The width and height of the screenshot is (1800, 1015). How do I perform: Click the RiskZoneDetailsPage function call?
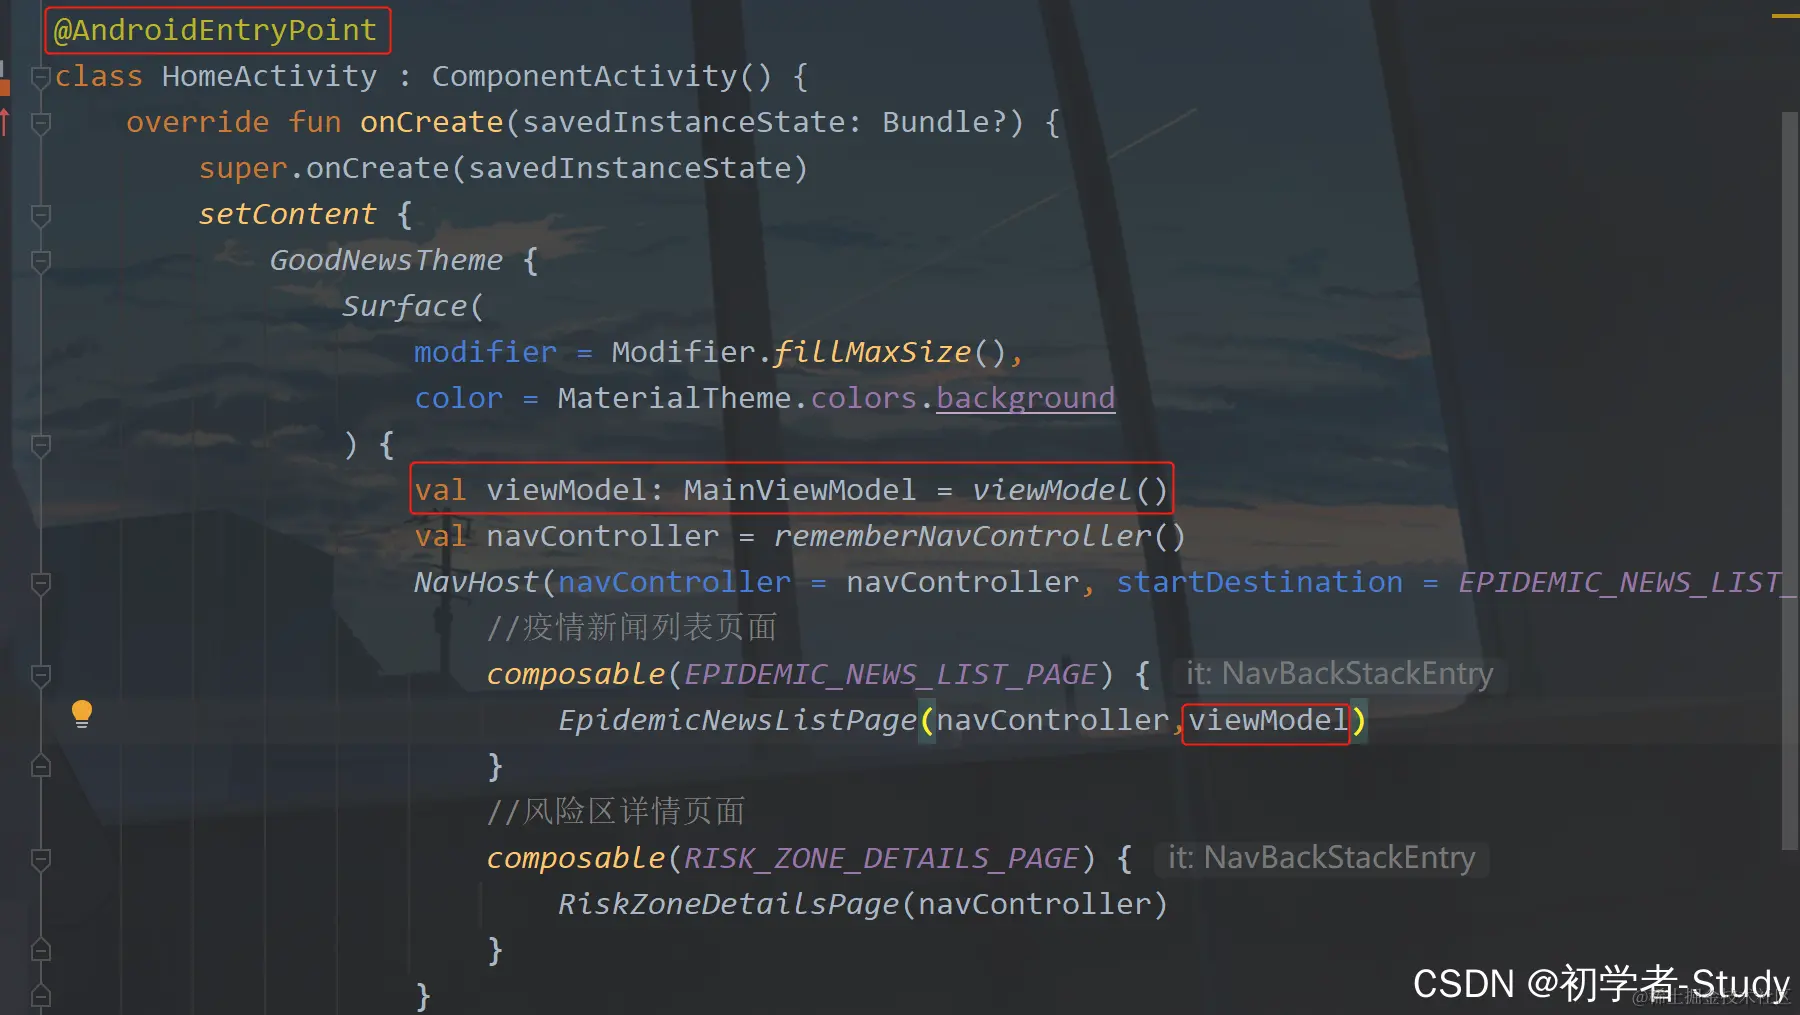click(x=728, y=904)
